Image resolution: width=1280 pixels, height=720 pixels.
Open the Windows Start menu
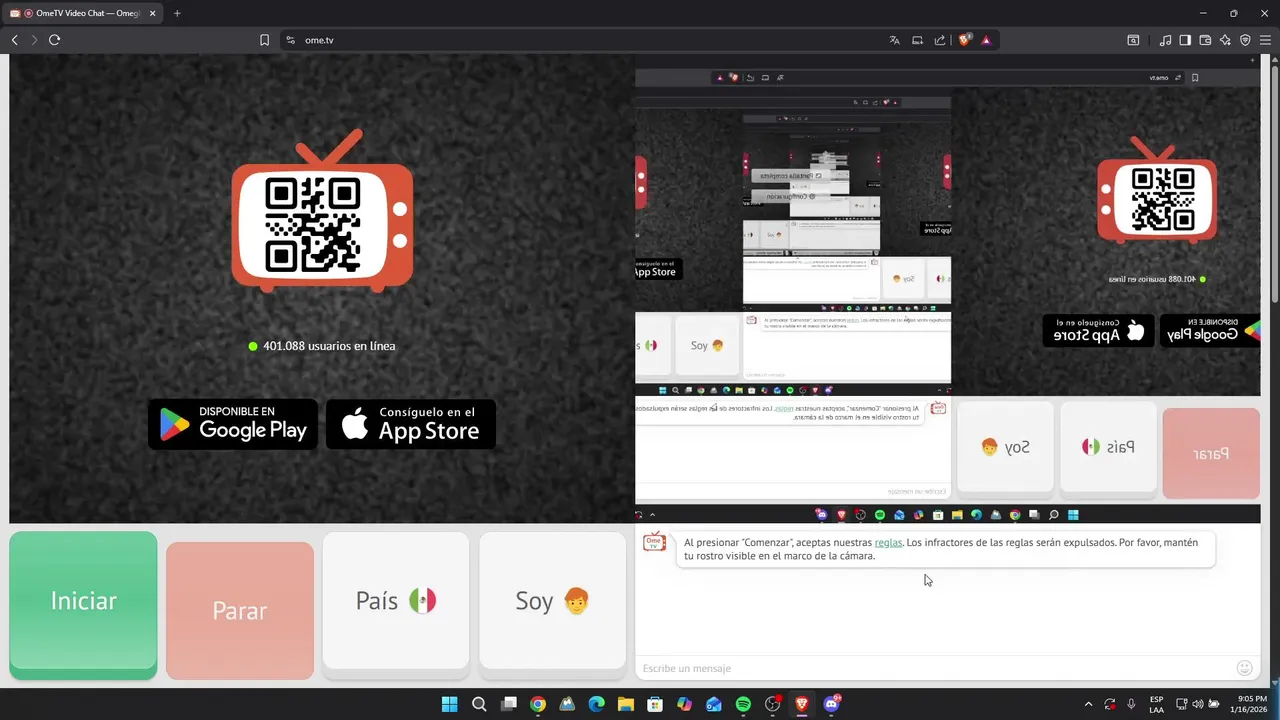coord(450,704)
